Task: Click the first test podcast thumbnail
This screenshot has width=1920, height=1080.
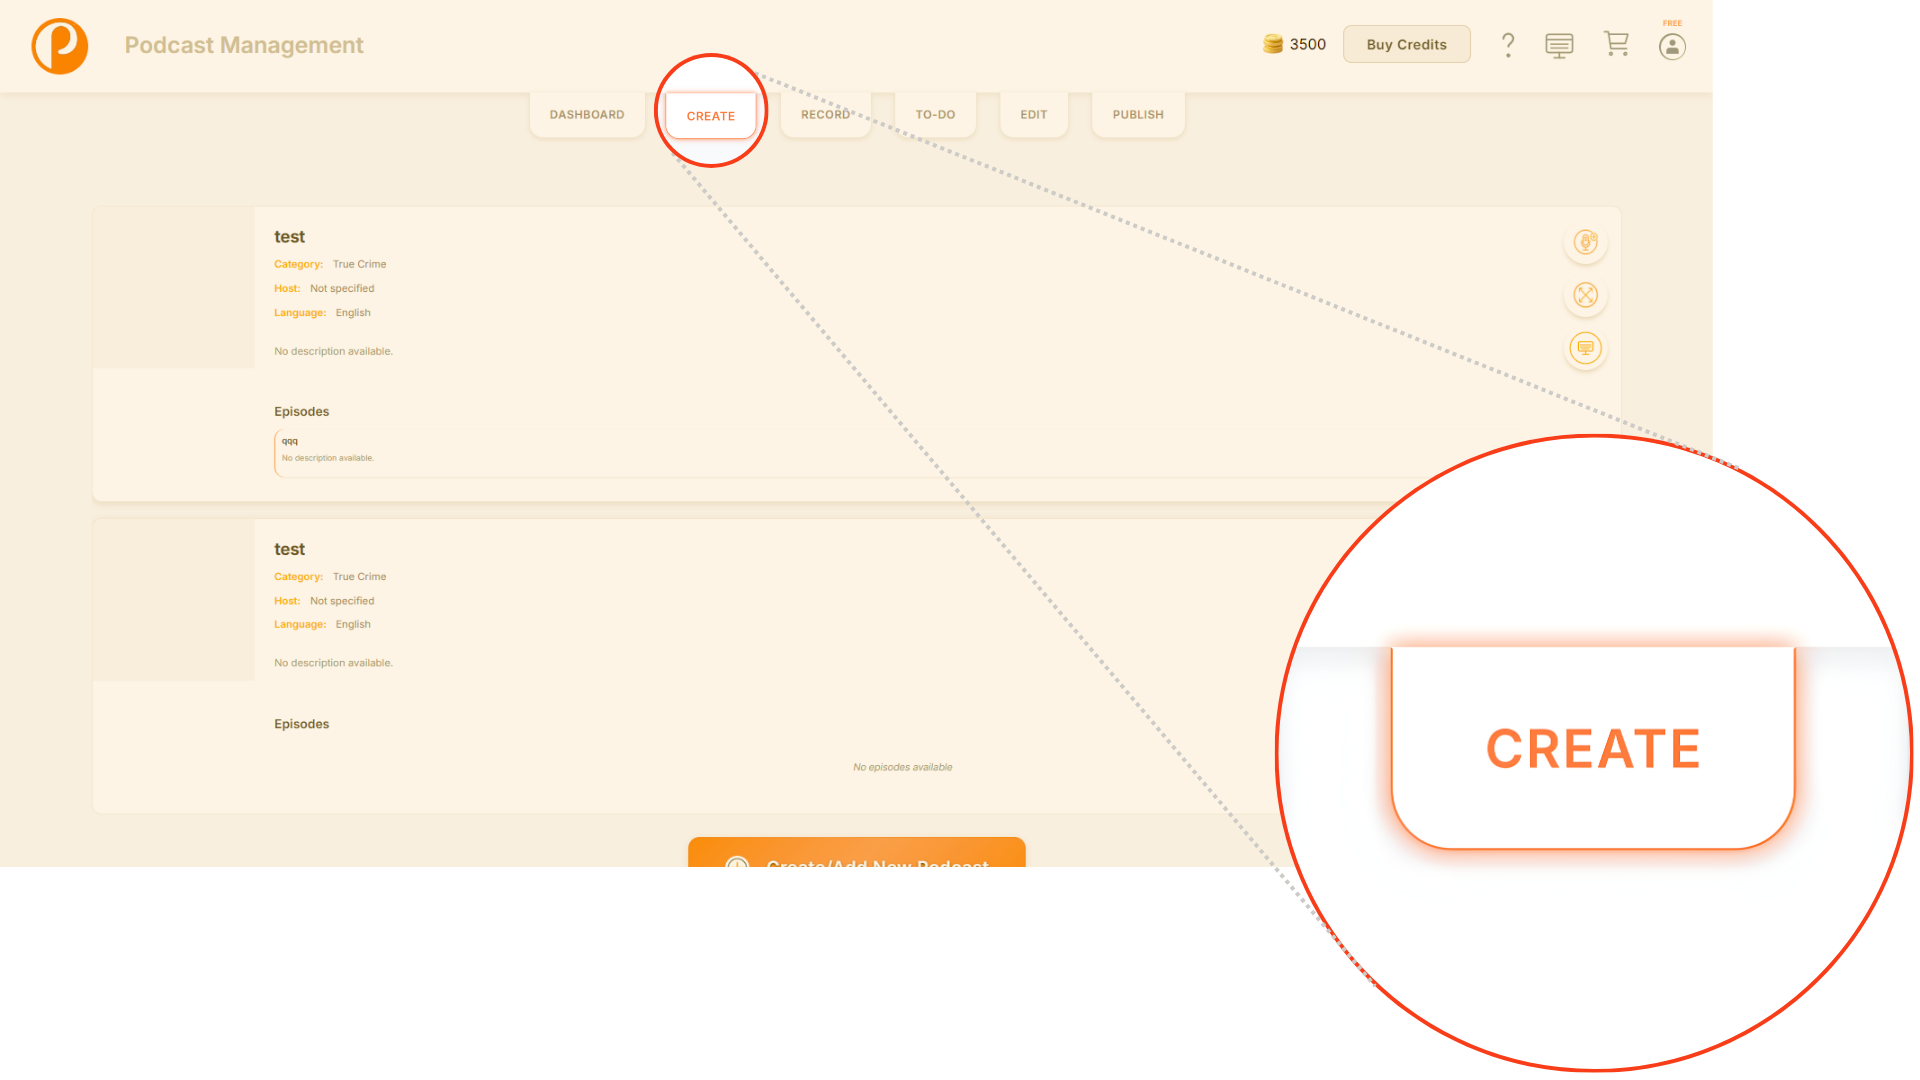Action: (174, 287)
